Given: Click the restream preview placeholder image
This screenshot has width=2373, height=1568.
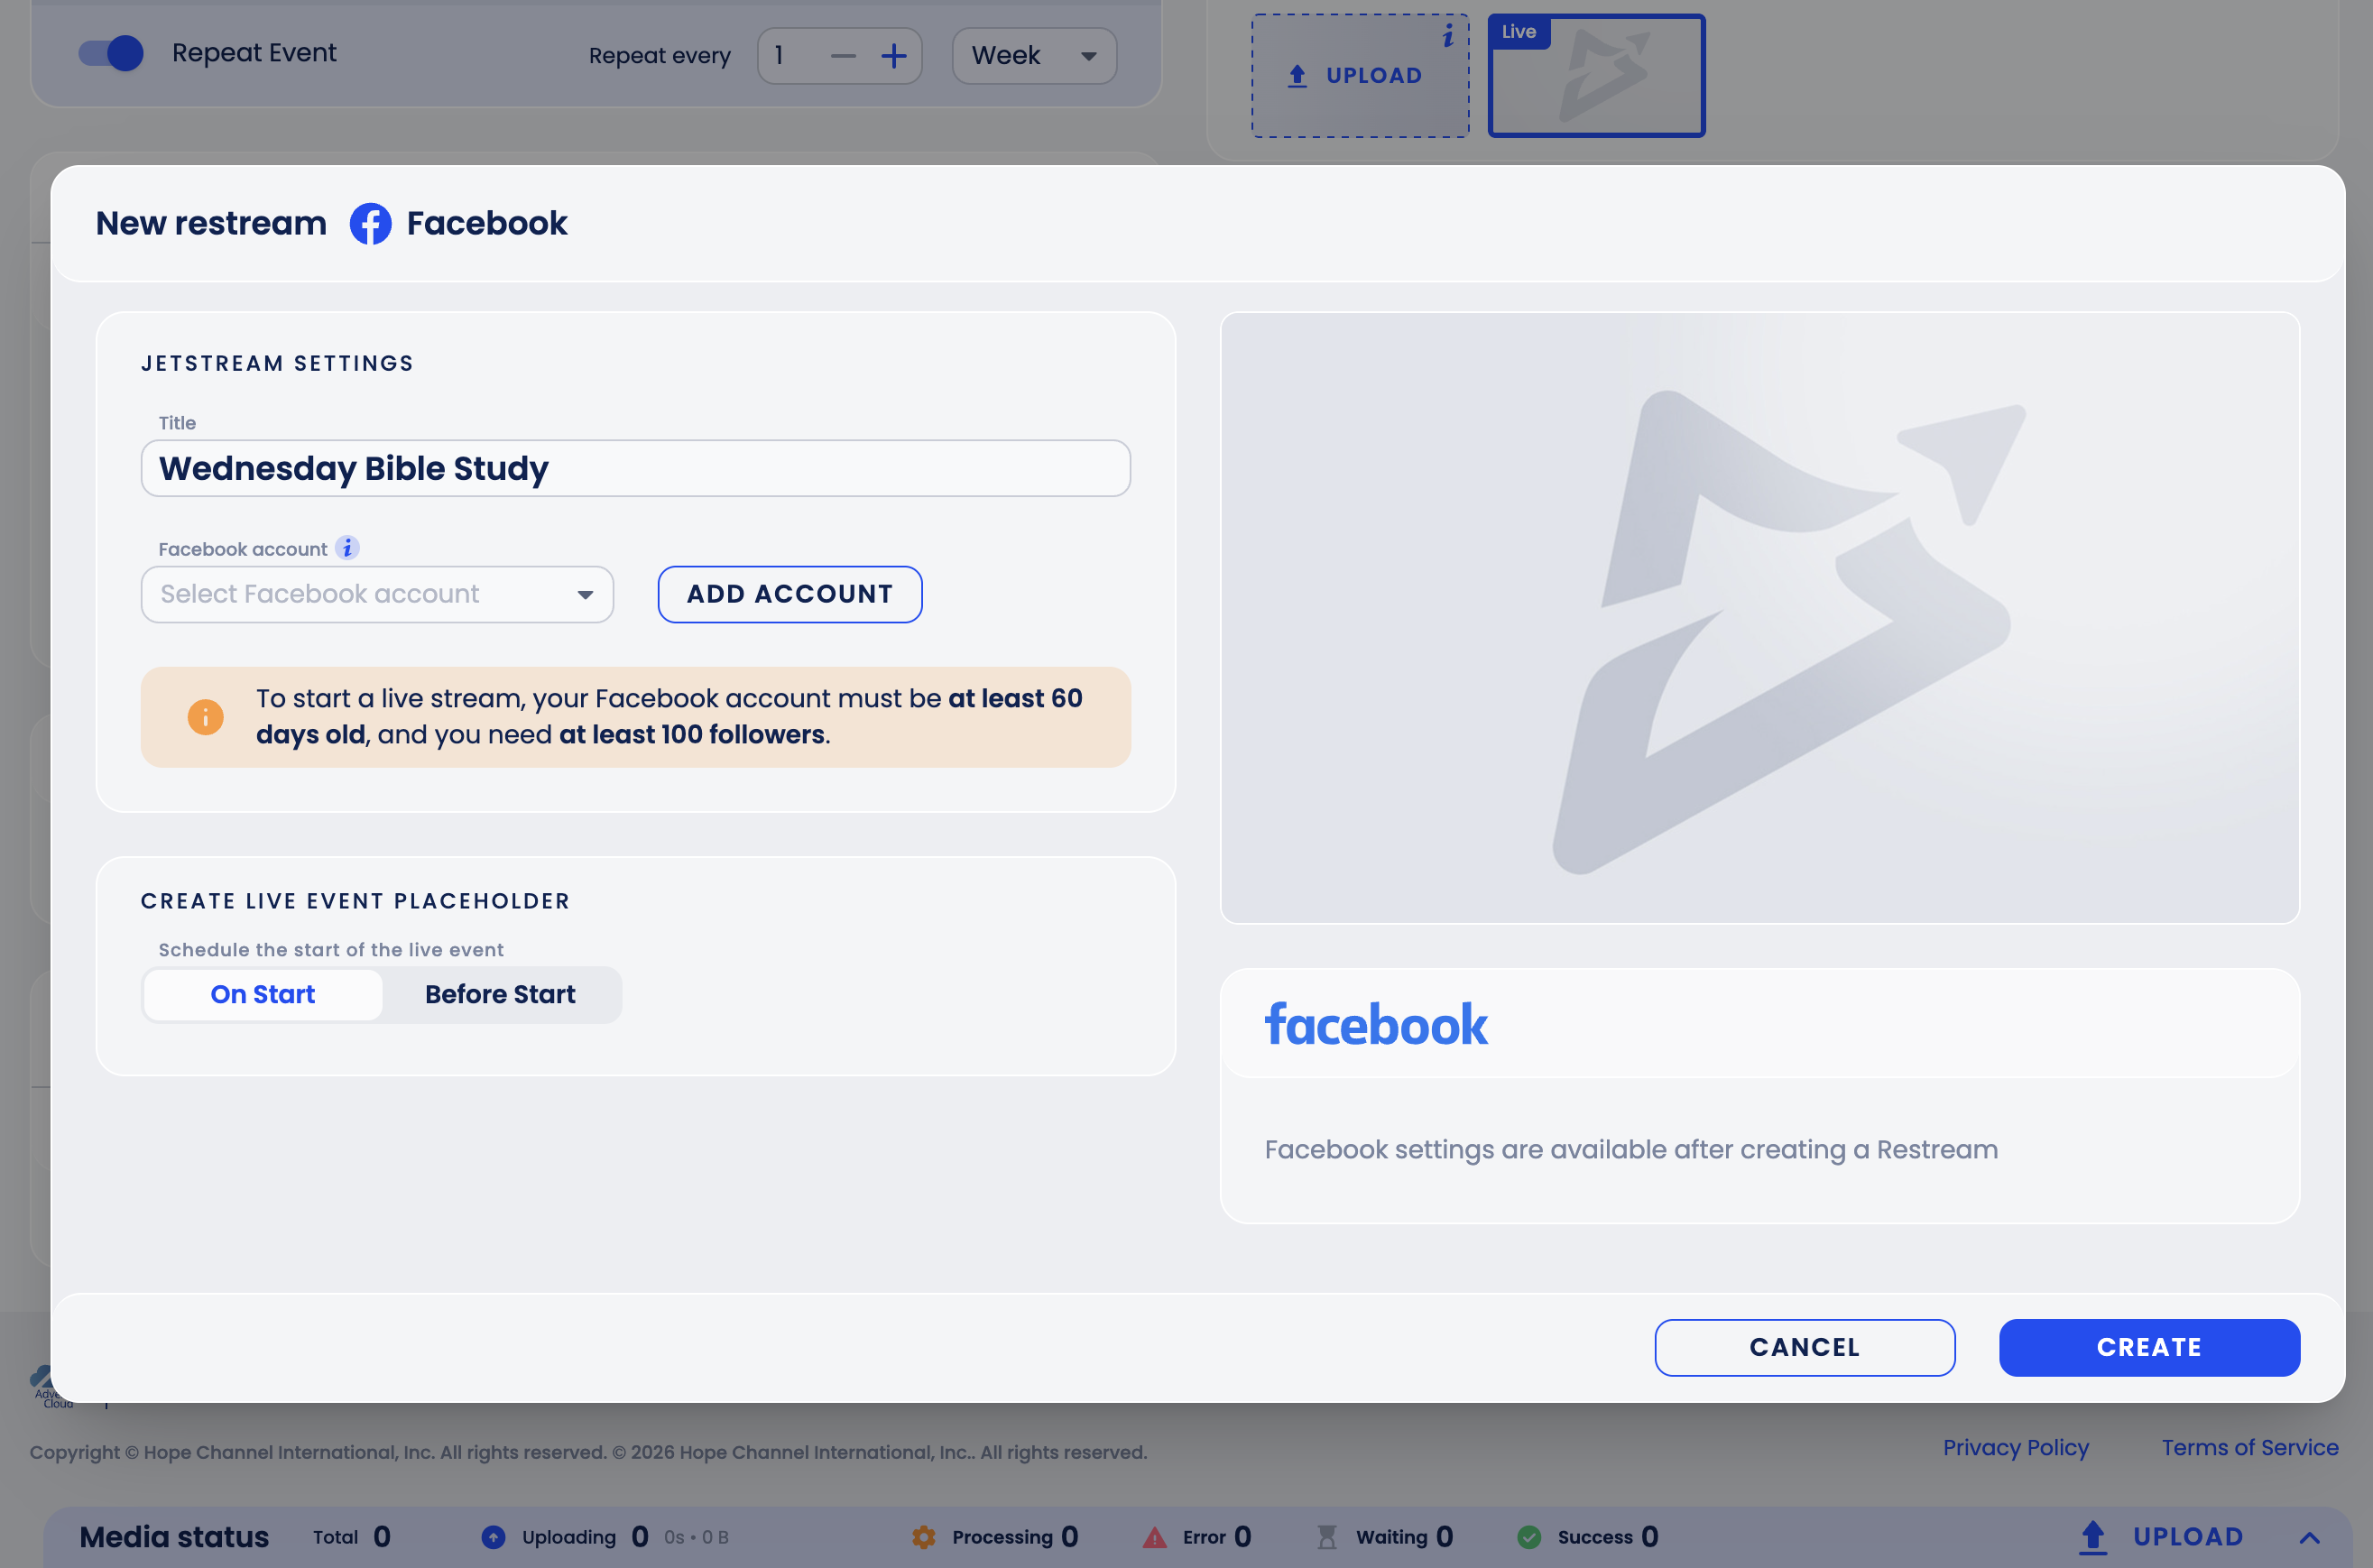Looking at the screenshot, I should click(1759, 617).
